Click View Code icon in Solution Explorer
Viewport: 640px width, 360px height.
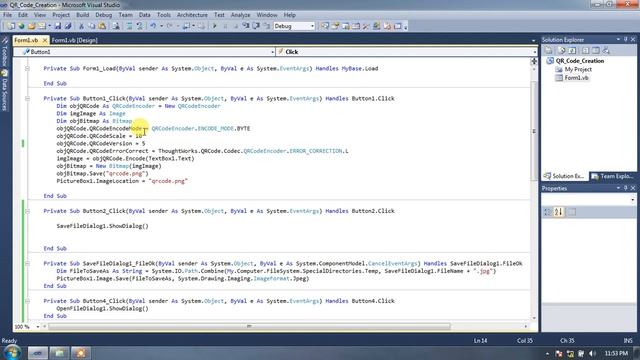pos(585,50)
